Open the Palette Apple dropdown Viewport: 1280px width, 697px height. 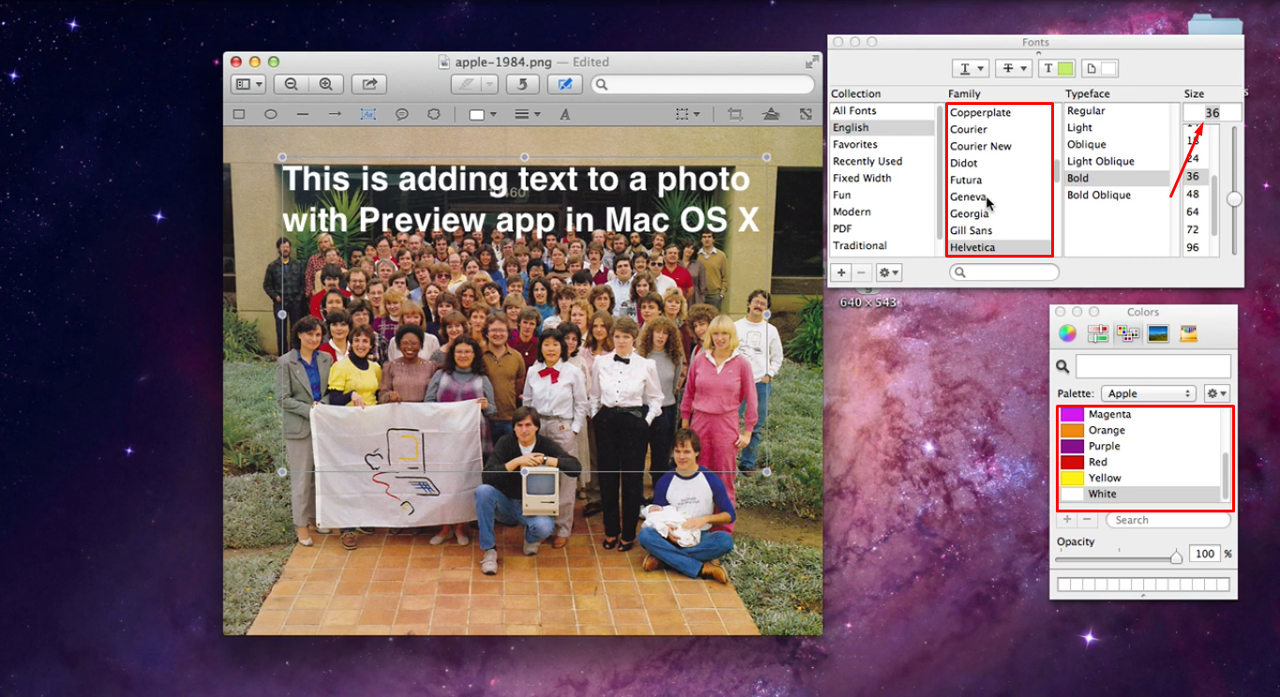click(x=1147, y=394)
